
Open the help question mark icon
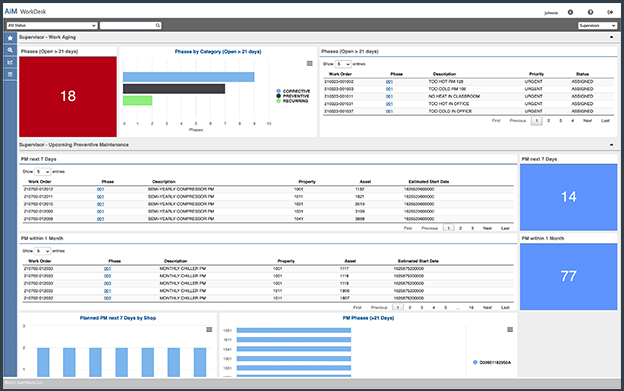coord(590,12)
